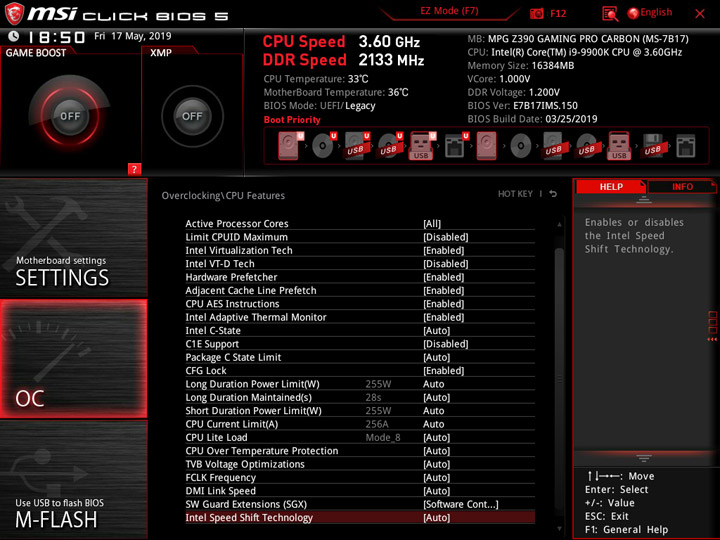
Task: Select the highlighted Intel Speed Shift Technology row
Action: (360, 518)
